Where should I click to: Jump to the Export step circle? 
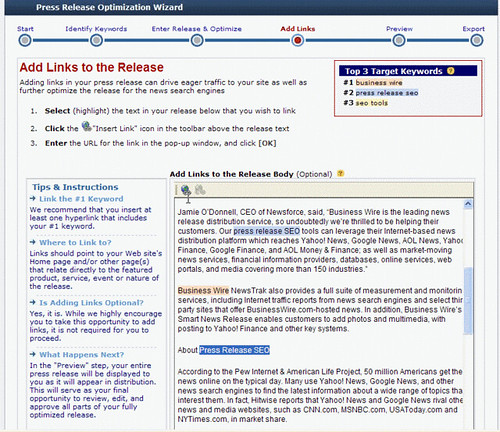(x=477, y=41)
